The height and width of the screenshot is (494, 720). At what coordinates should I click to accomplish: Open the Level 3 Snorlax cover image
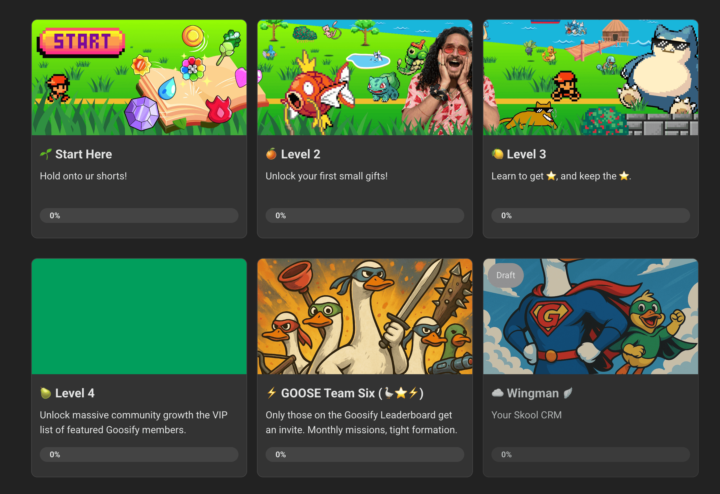pos(591,78)
